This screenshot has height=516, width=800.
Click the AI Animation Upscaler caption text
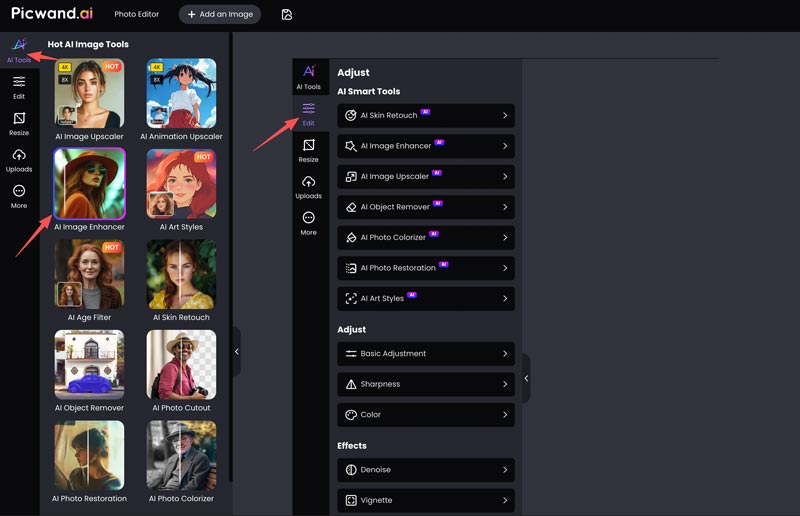pos(181,137)
